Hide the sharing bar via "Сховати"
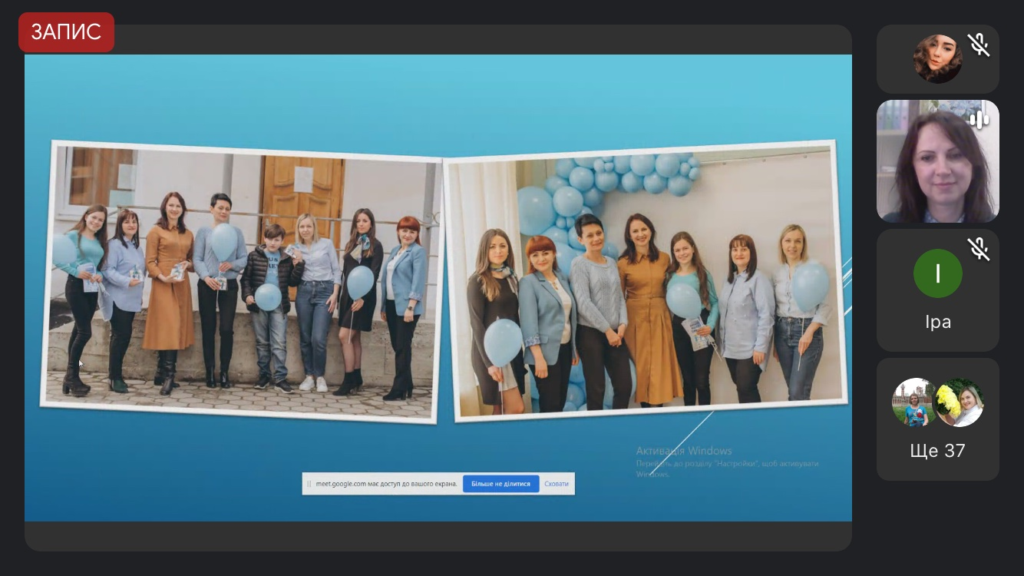 pos(556,484)
